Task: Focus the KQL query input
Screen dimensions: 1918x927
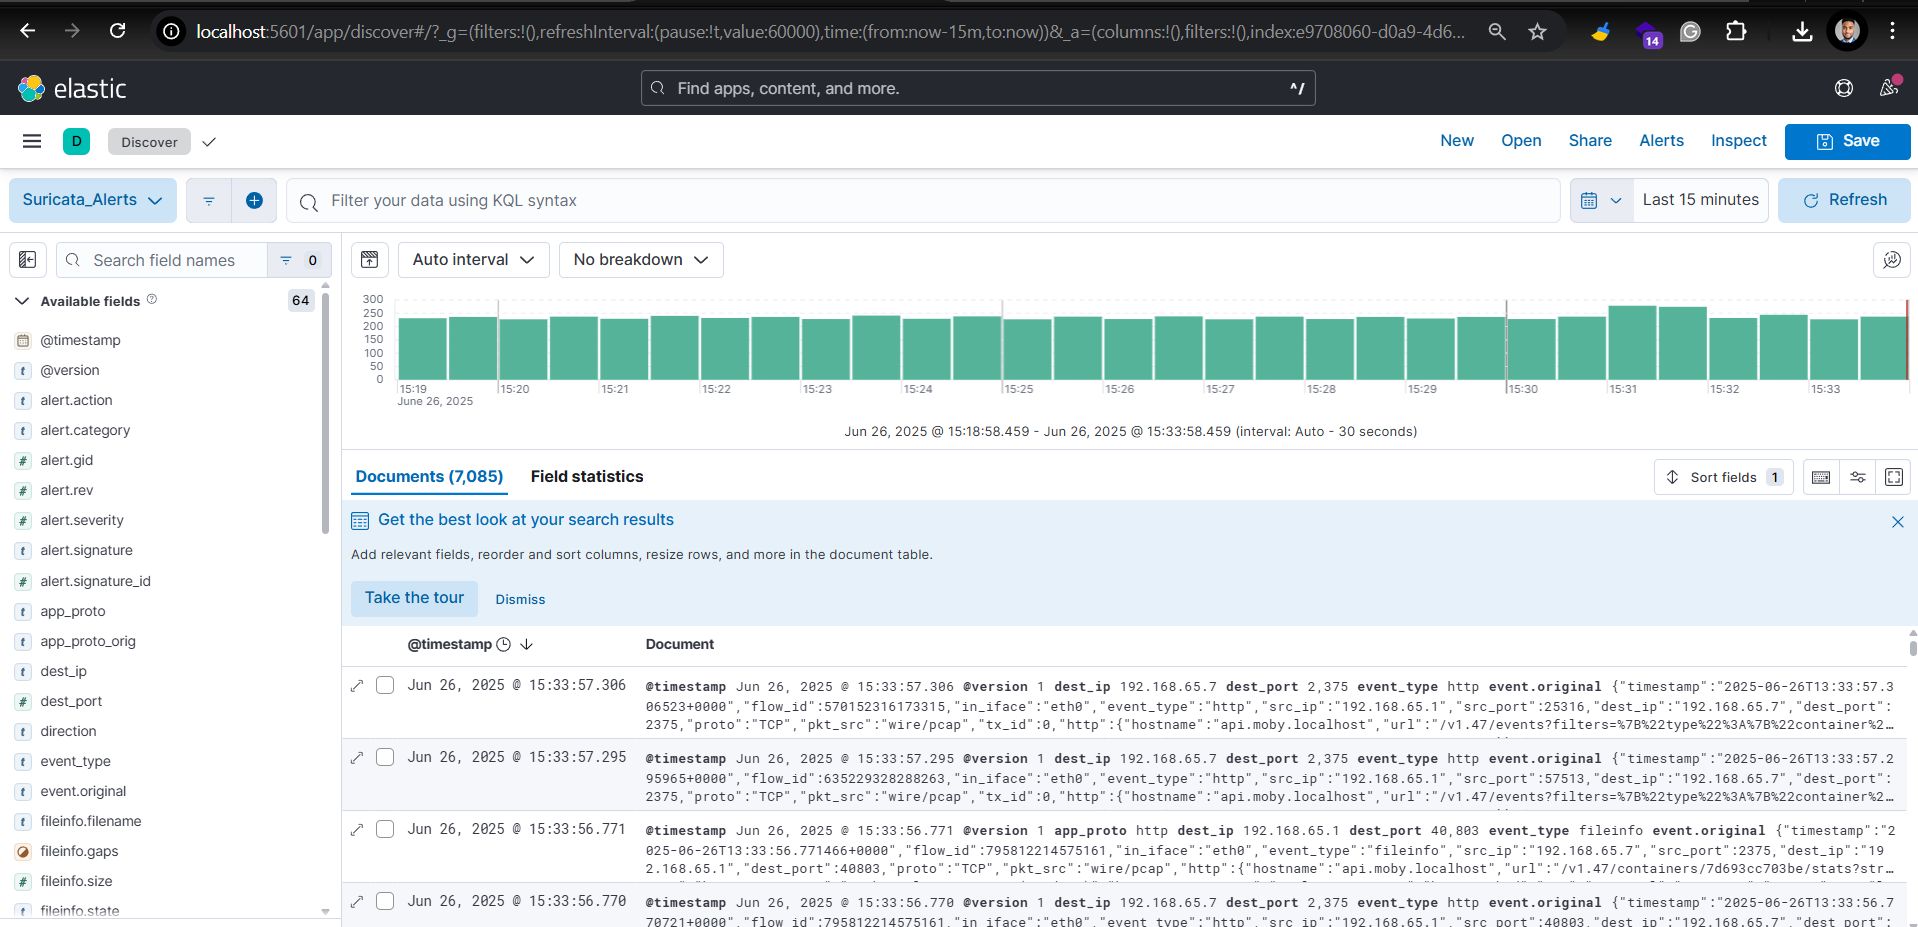Action: pyautogui.click(x=922, y=201)
